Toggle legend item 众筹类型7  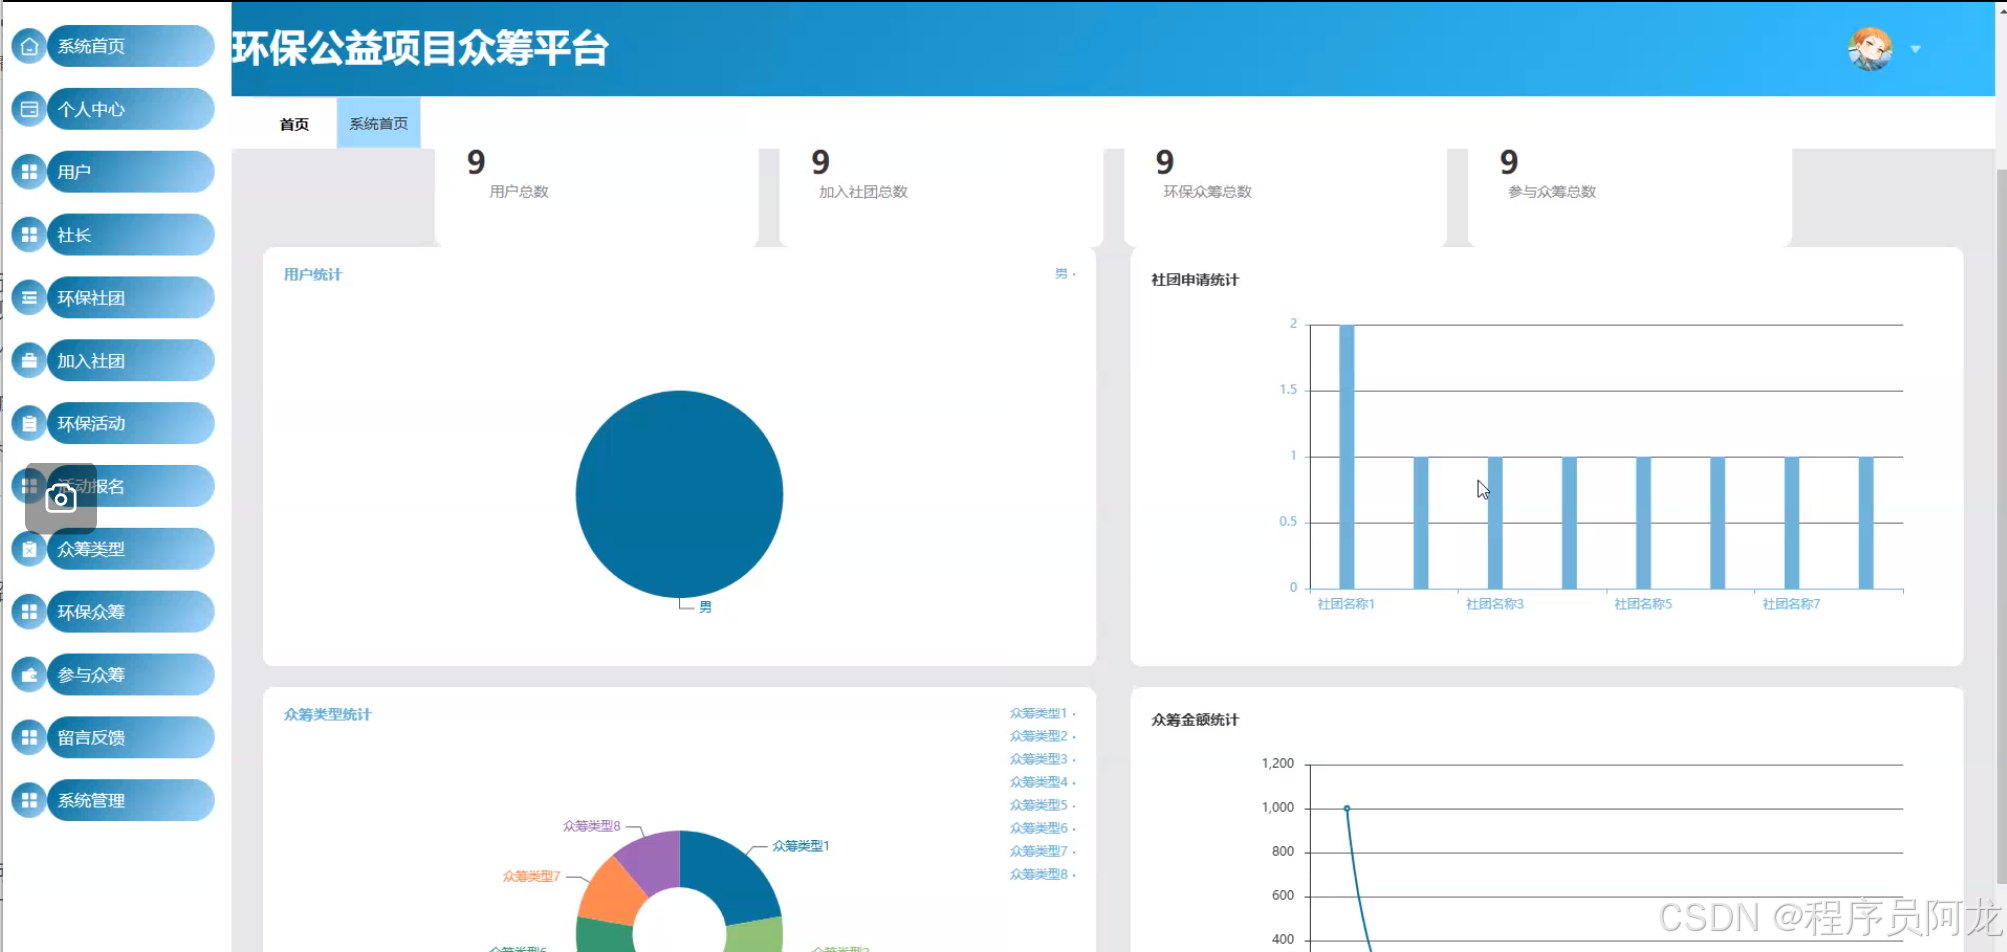[1042, 851]
